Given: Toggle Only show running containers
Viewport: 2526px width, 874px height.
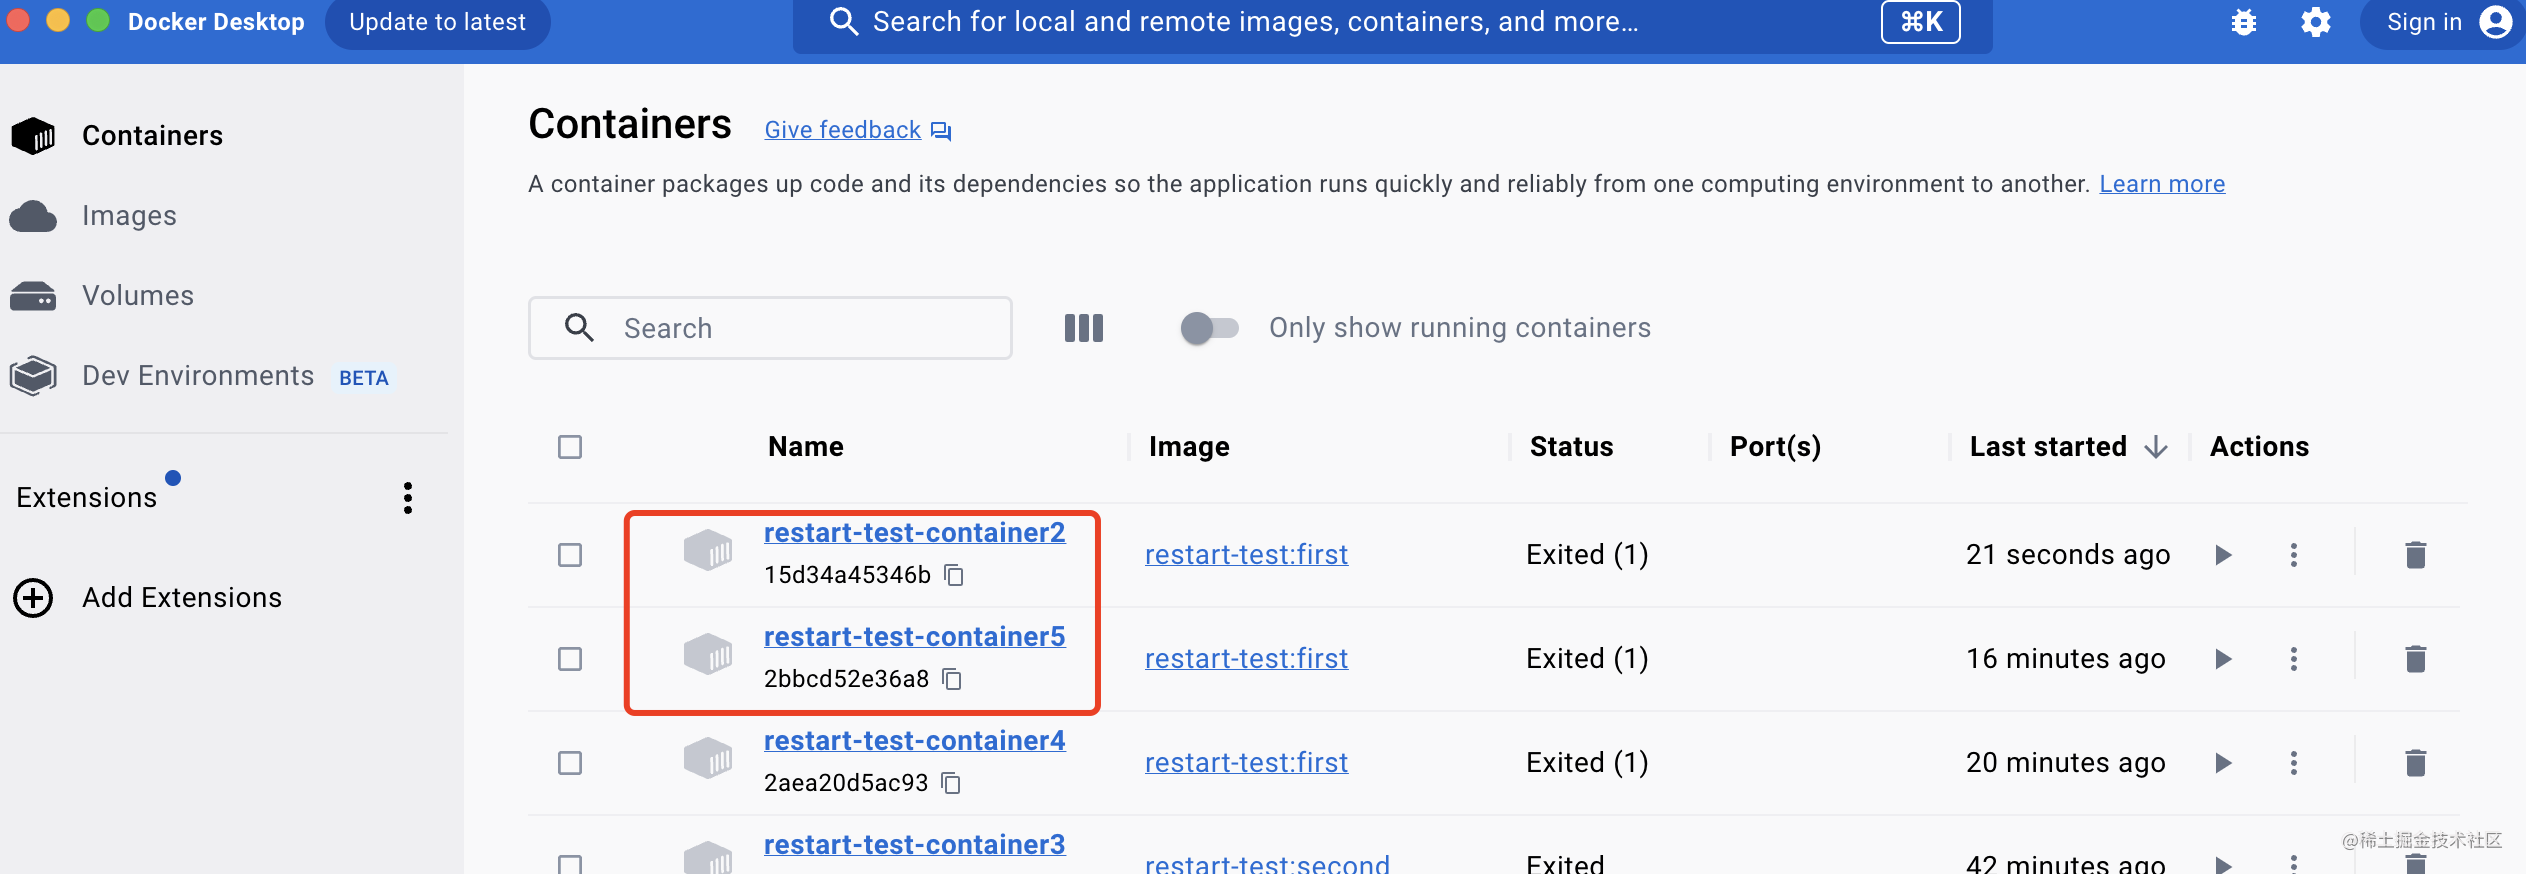Looking at the screenshot, I should point(1209,328).
